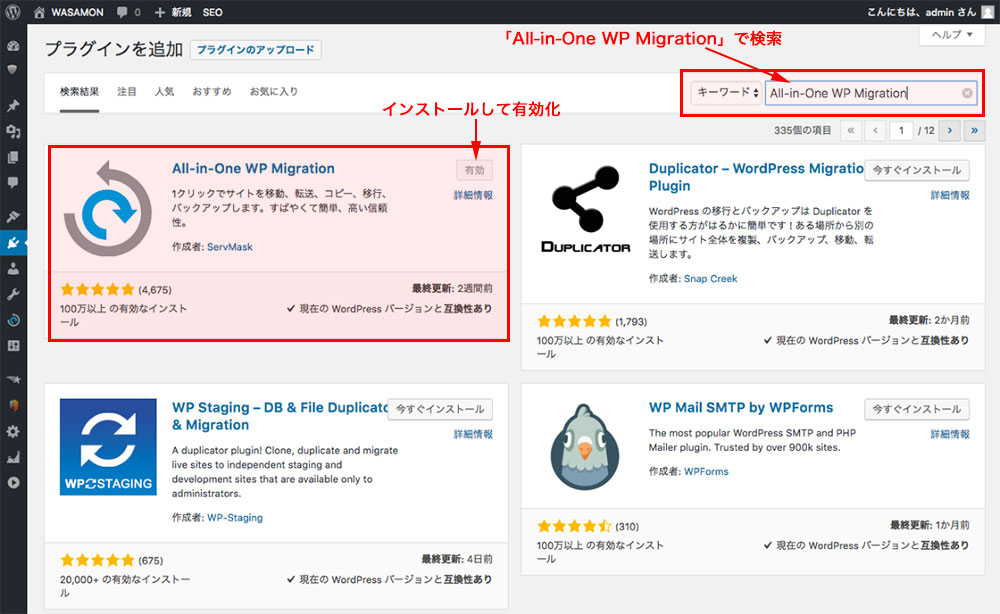
Task: View 詳細情報 for Duplicator
Action: pos(950,195)
